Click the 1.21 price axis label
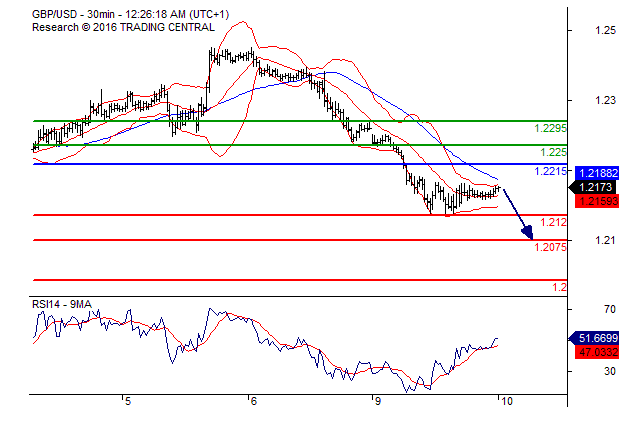Viewport: 641px width, 426px height. tap(605, 240)
